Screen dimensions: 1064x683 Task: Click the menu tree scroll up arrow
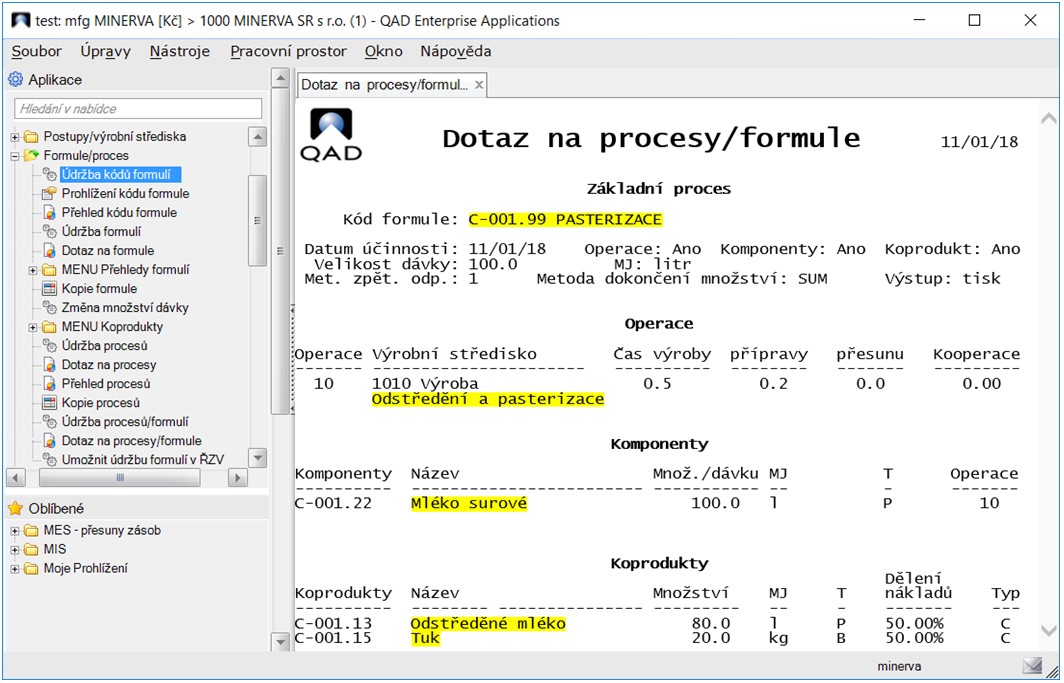click(258, 137)
